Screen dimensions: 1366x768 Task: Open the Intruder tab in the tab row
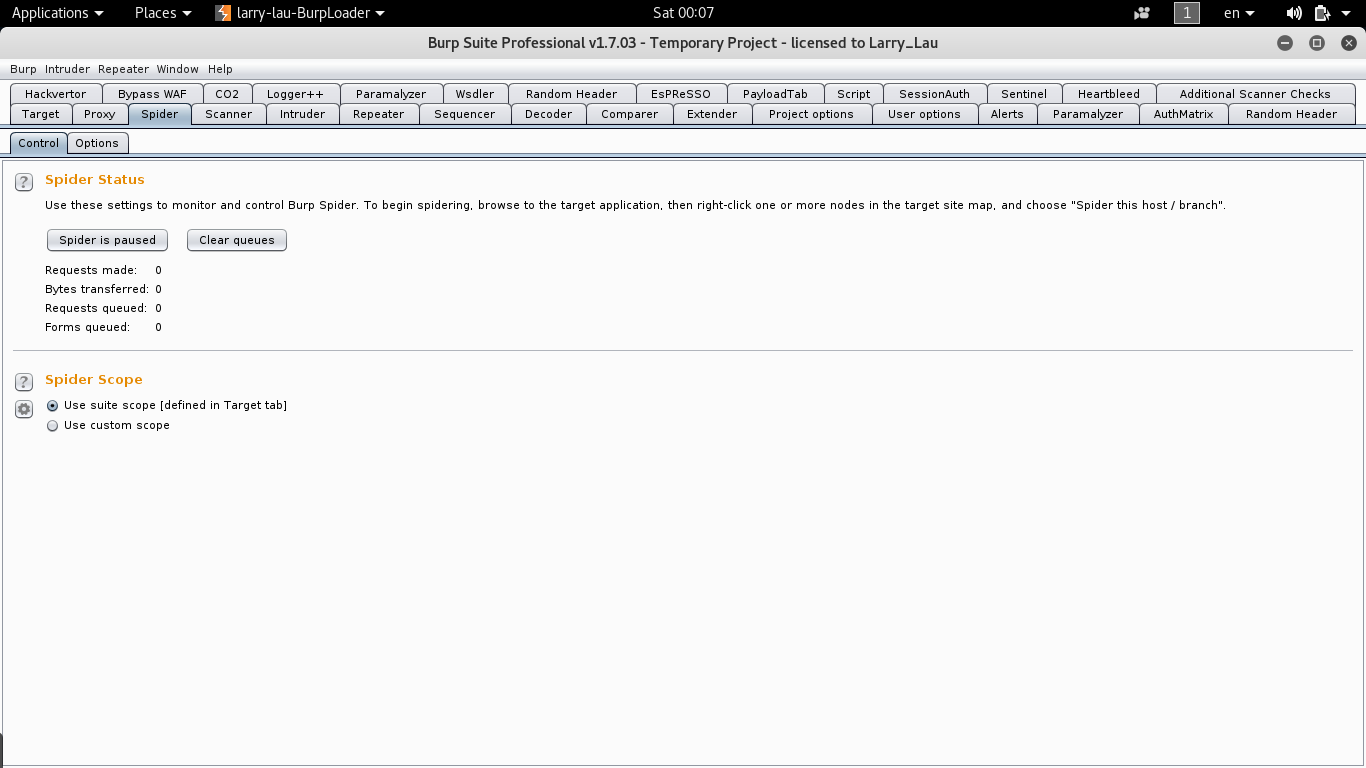[x=303, y=114]
